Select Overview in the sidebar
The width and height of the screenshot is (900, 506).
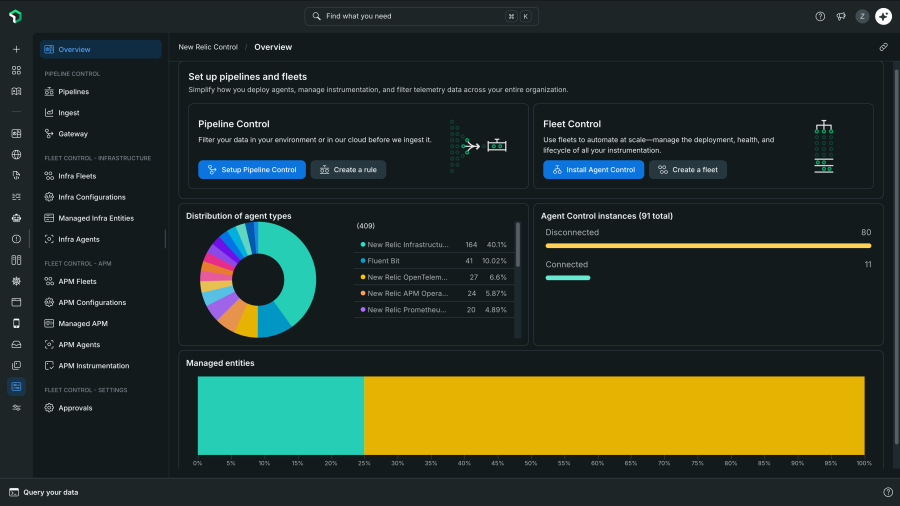tap(100, 49)
